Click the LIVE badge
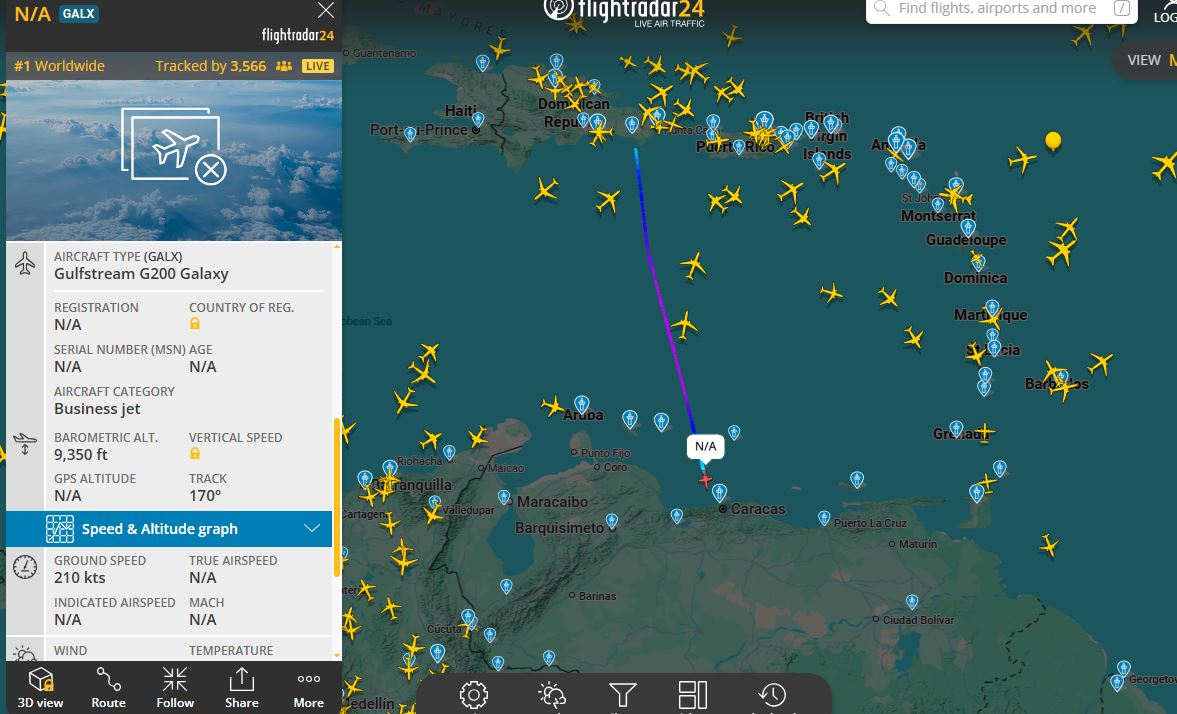1177x714 pixels. 318,66
